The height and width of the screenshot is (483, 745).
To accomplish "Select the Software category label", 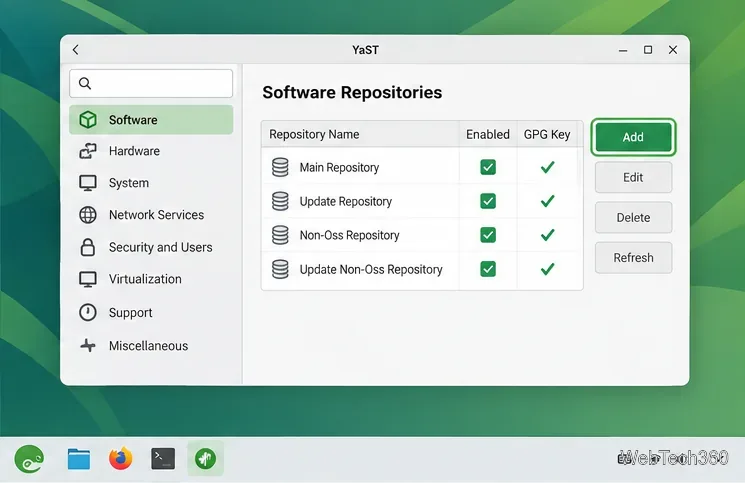I will pyautogui.click(x=133, y=120).
